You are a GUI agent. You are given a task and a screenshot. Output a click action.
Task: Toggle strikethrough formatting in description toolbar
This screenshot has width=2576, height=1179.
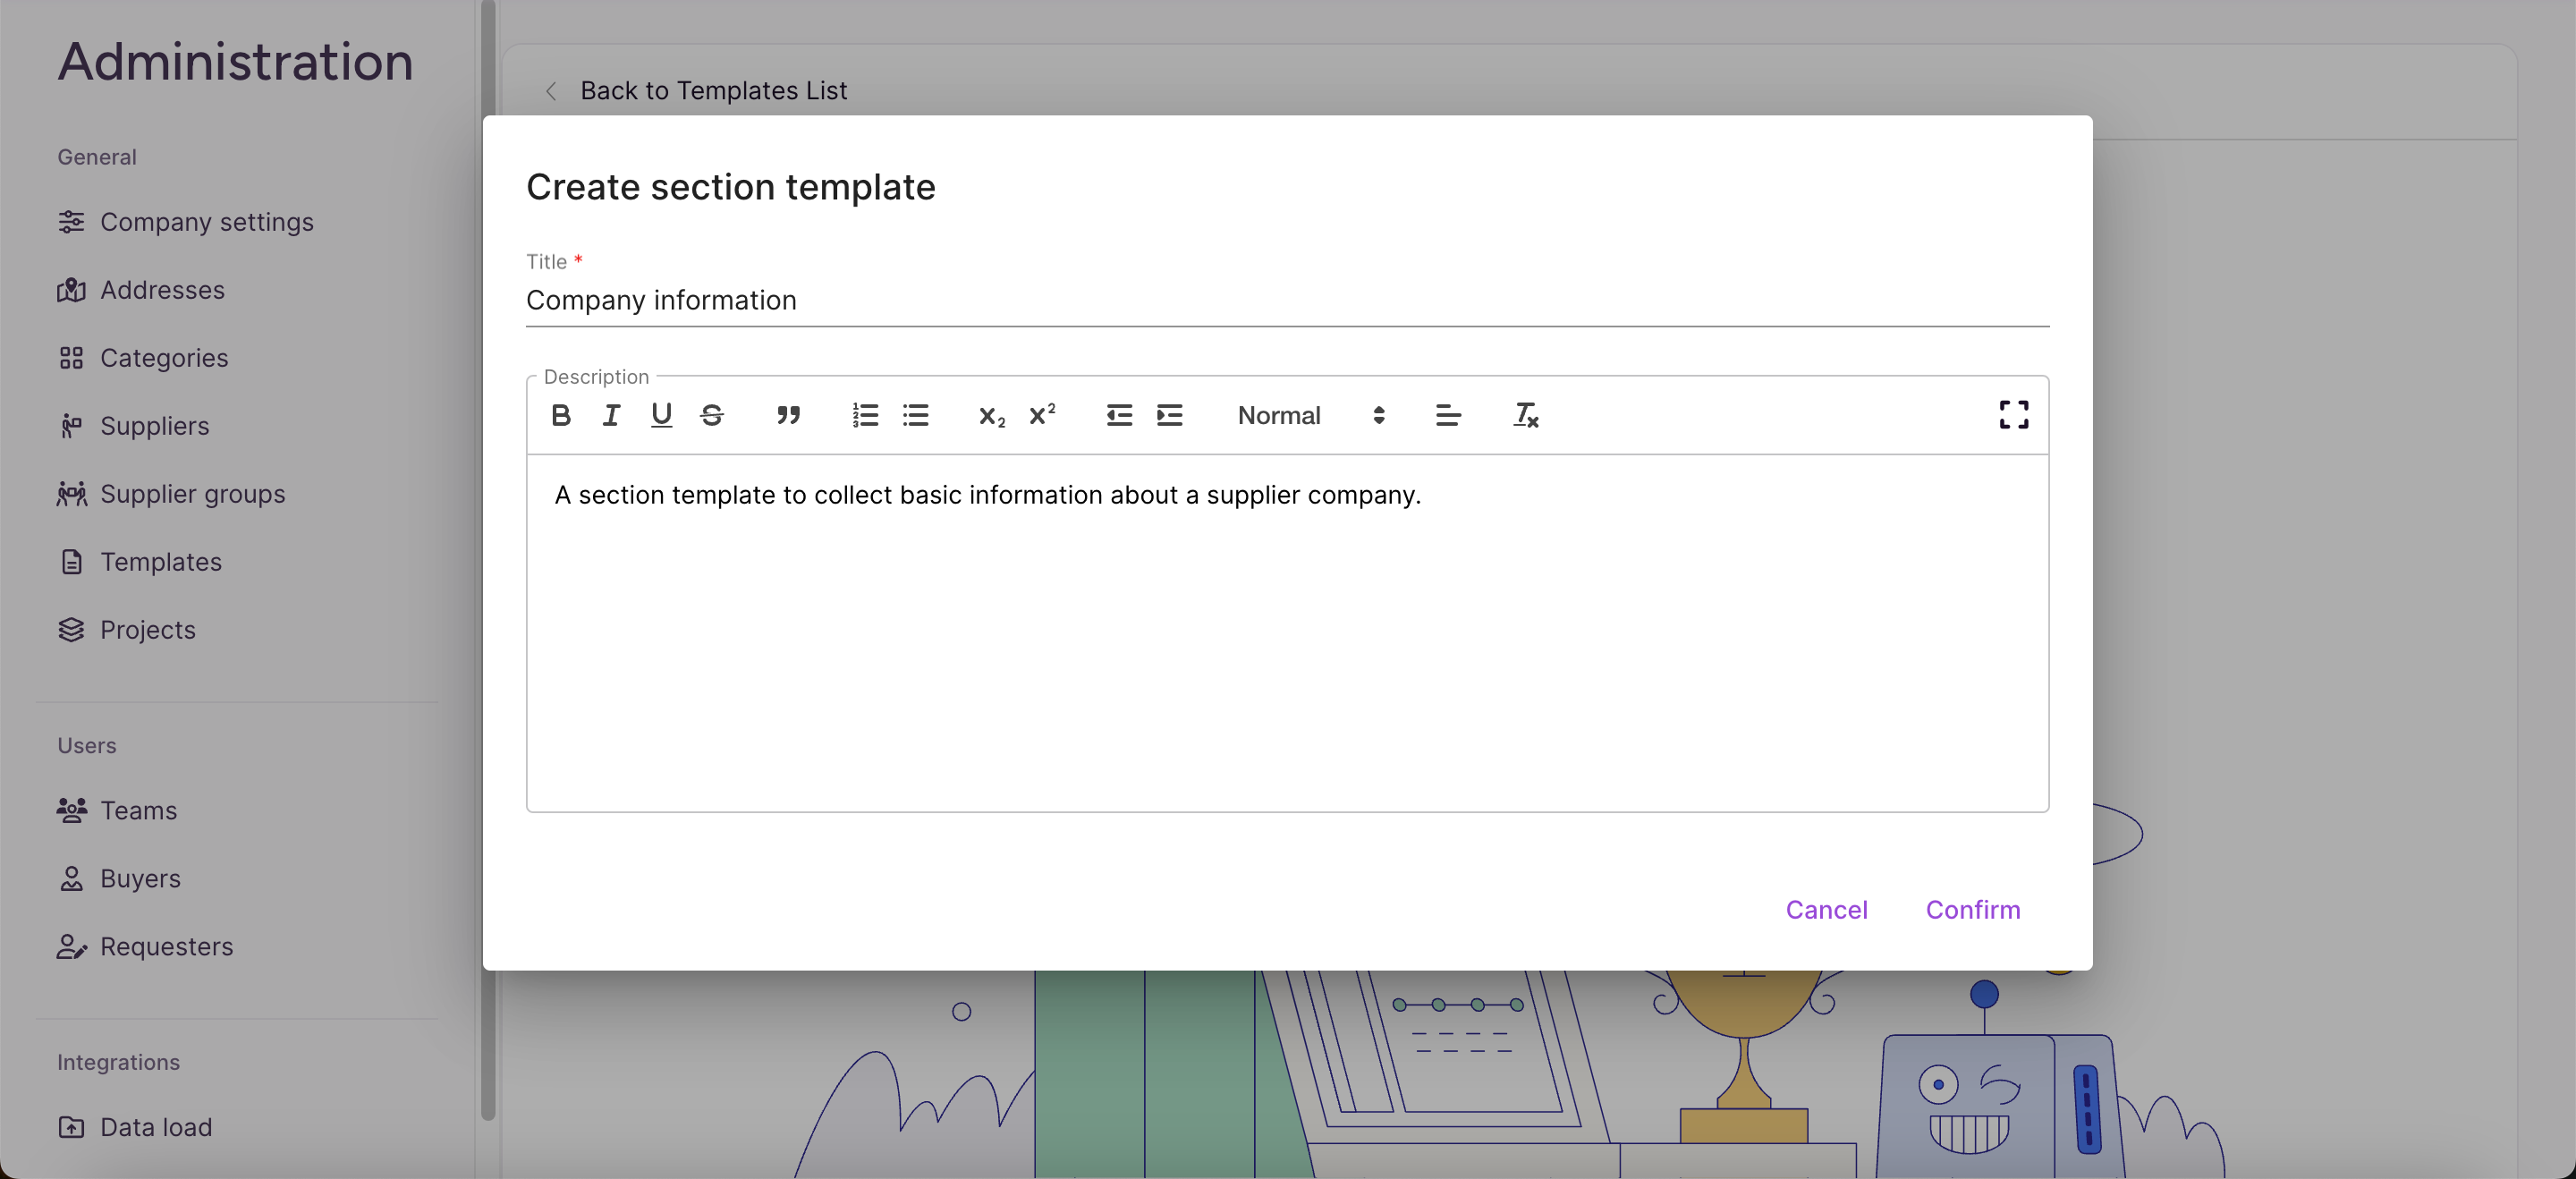pyautogui.click(x=712, y=415)
